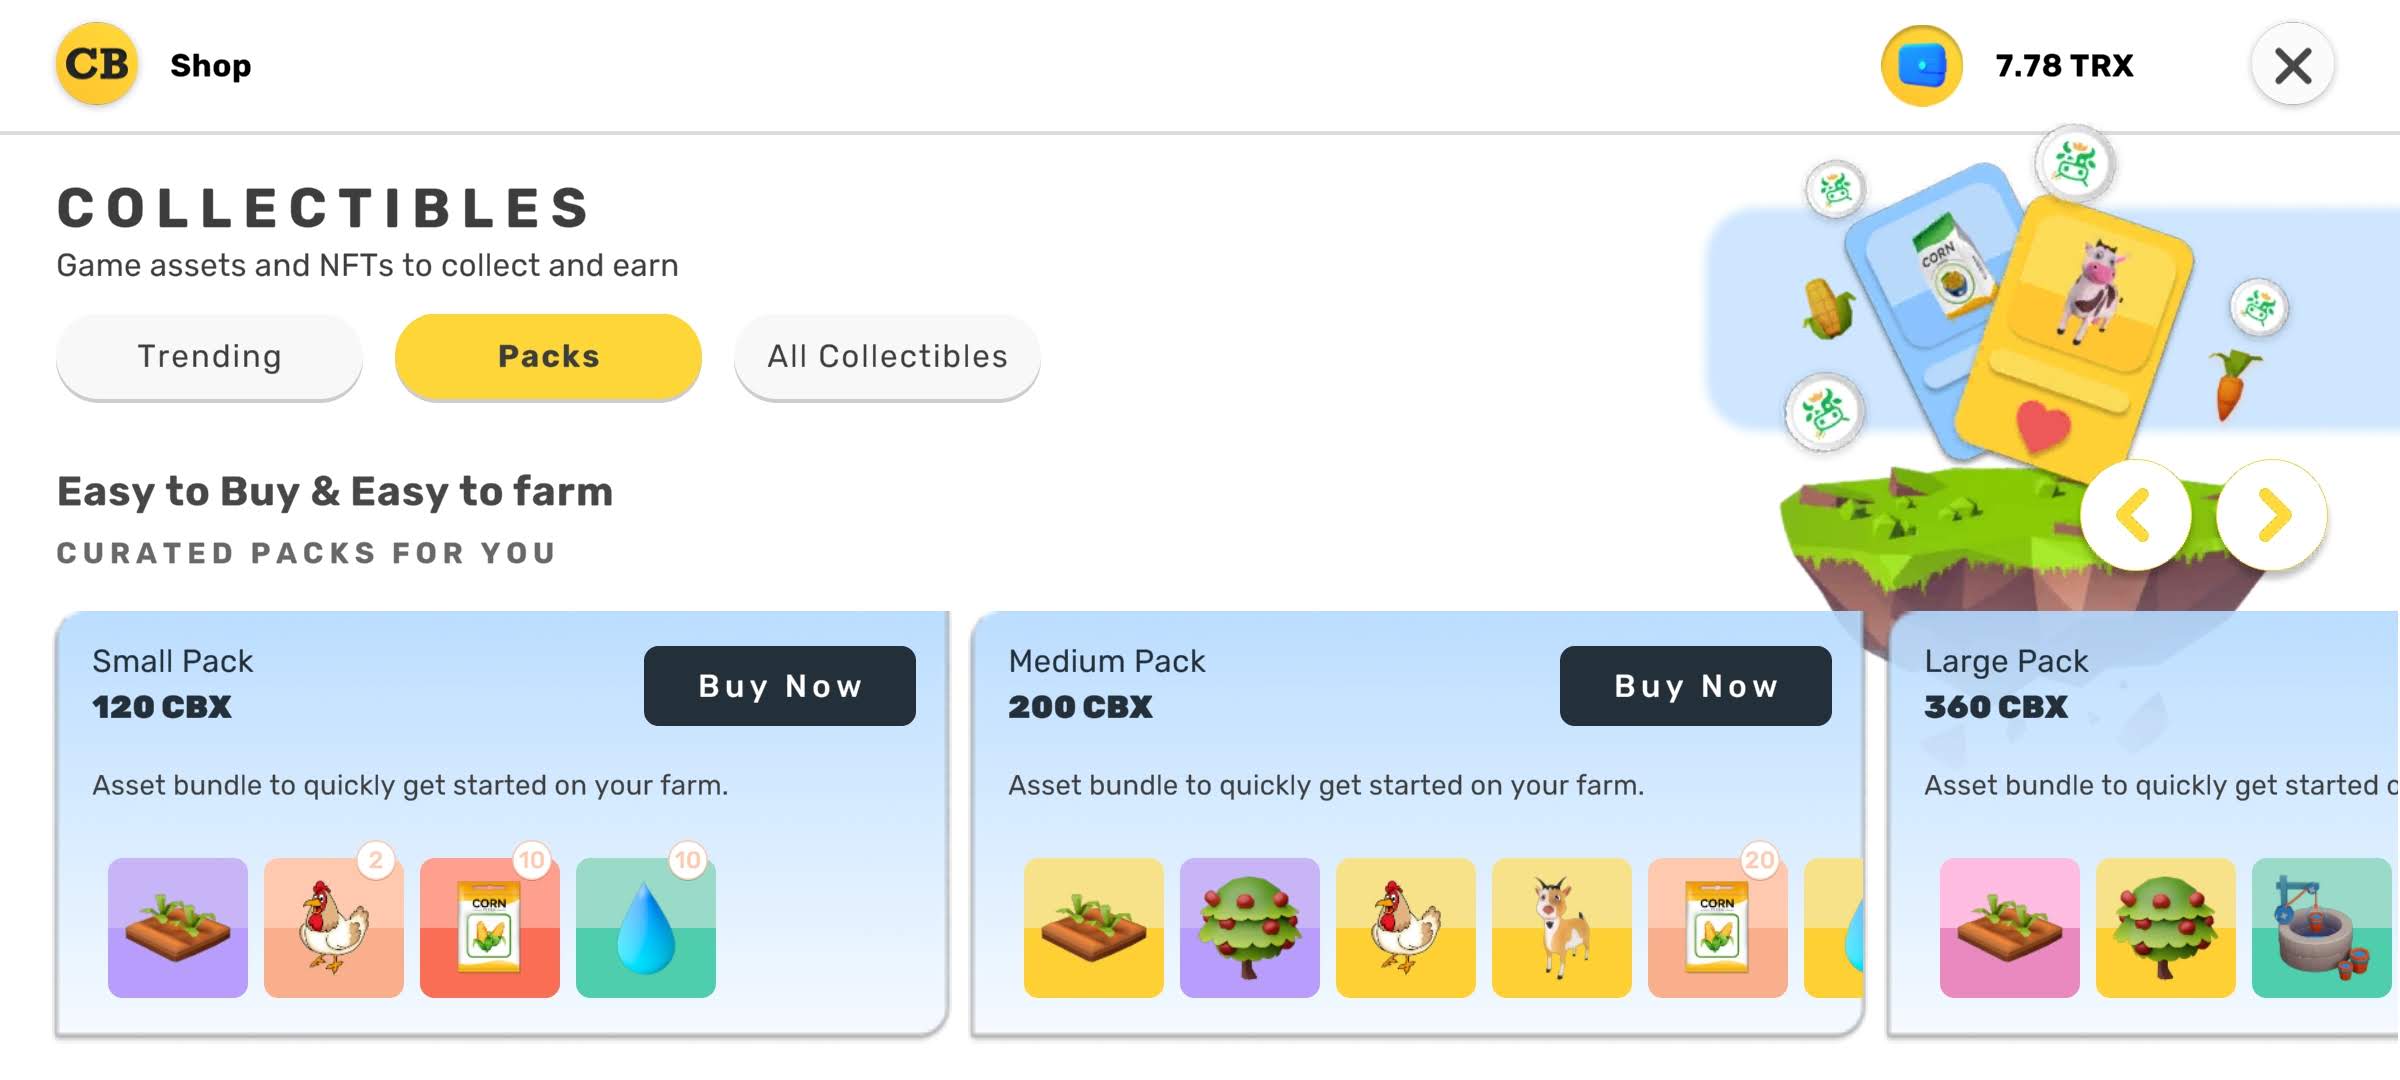Advance to next banner slide arrow

click(2272, 515)
